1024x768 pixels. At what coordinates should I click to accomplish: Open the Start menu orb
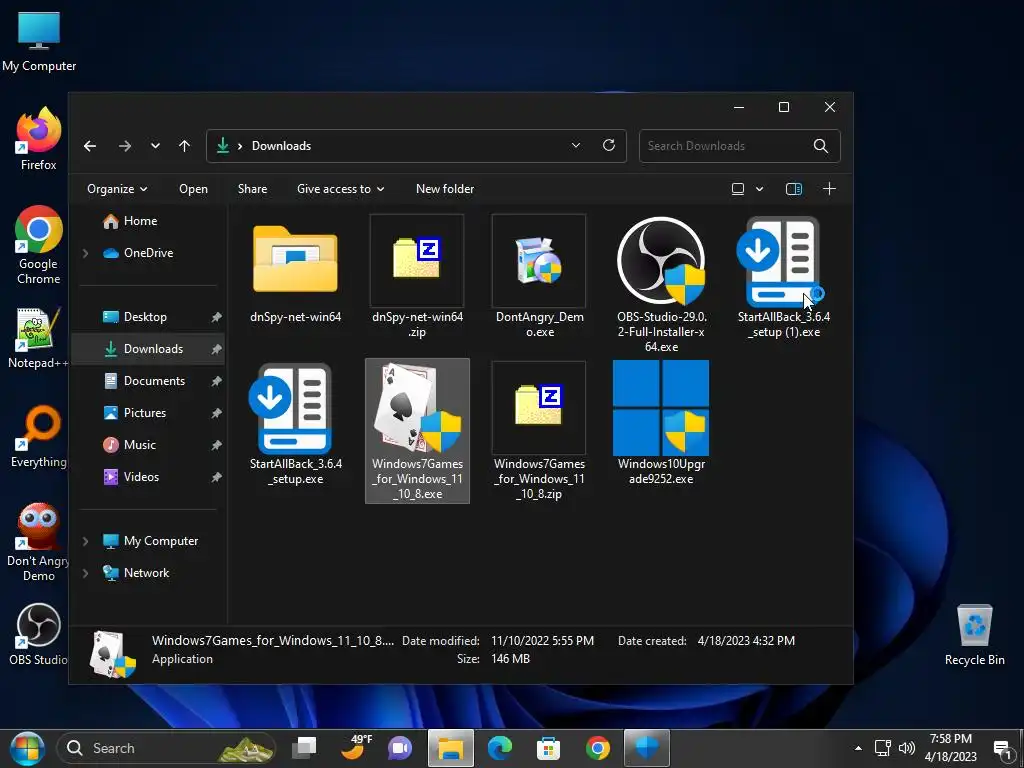tap(27, 748)
